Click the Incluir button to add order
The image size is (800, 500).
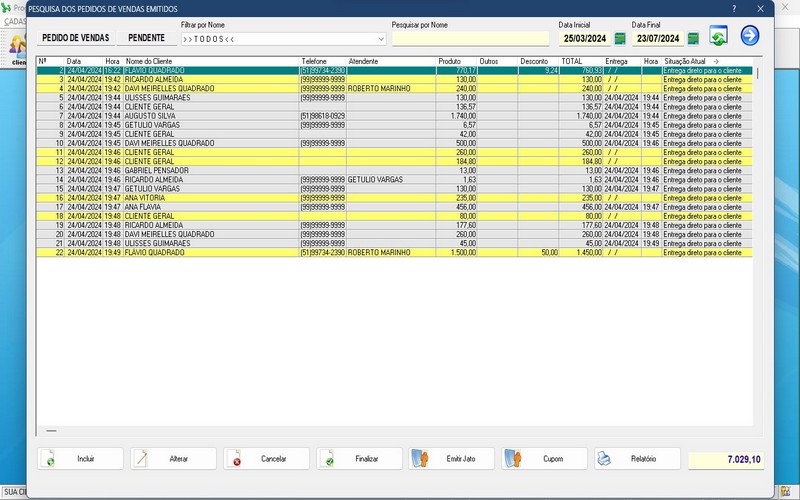coord(80,458)
